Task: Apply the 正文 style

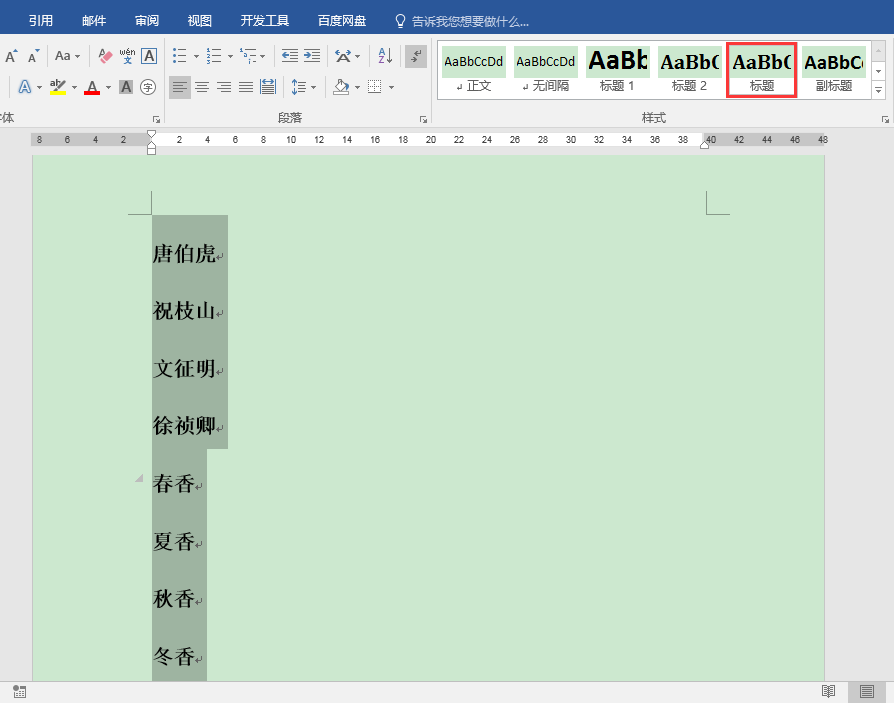Action: coord(473,70)
